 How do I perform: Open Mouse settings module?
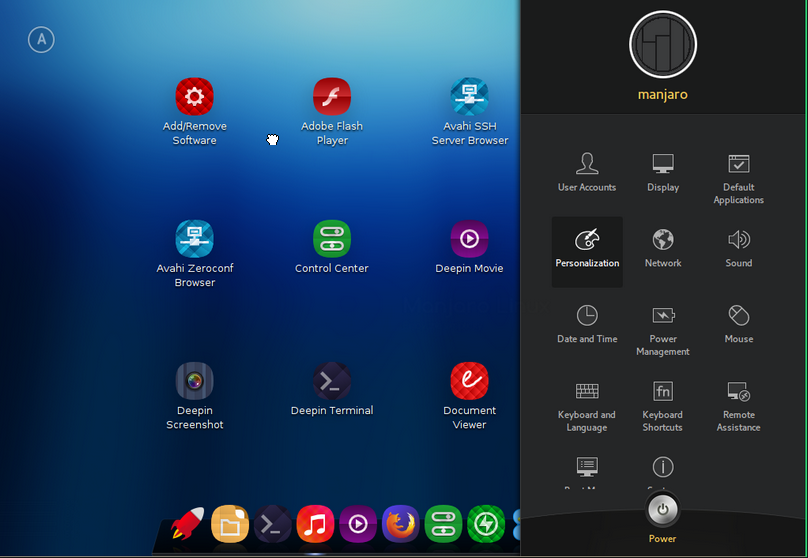point(738,324)
